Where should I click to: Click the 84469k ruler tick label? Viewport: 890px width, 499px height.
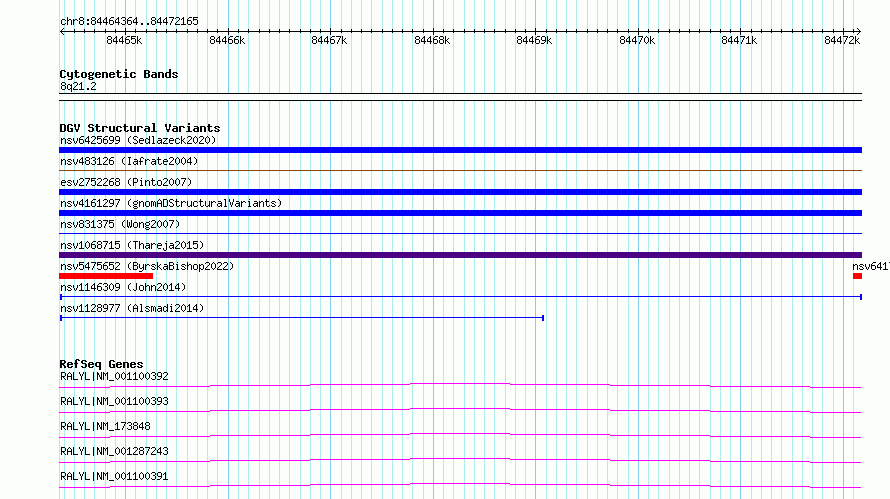[534, 40]
